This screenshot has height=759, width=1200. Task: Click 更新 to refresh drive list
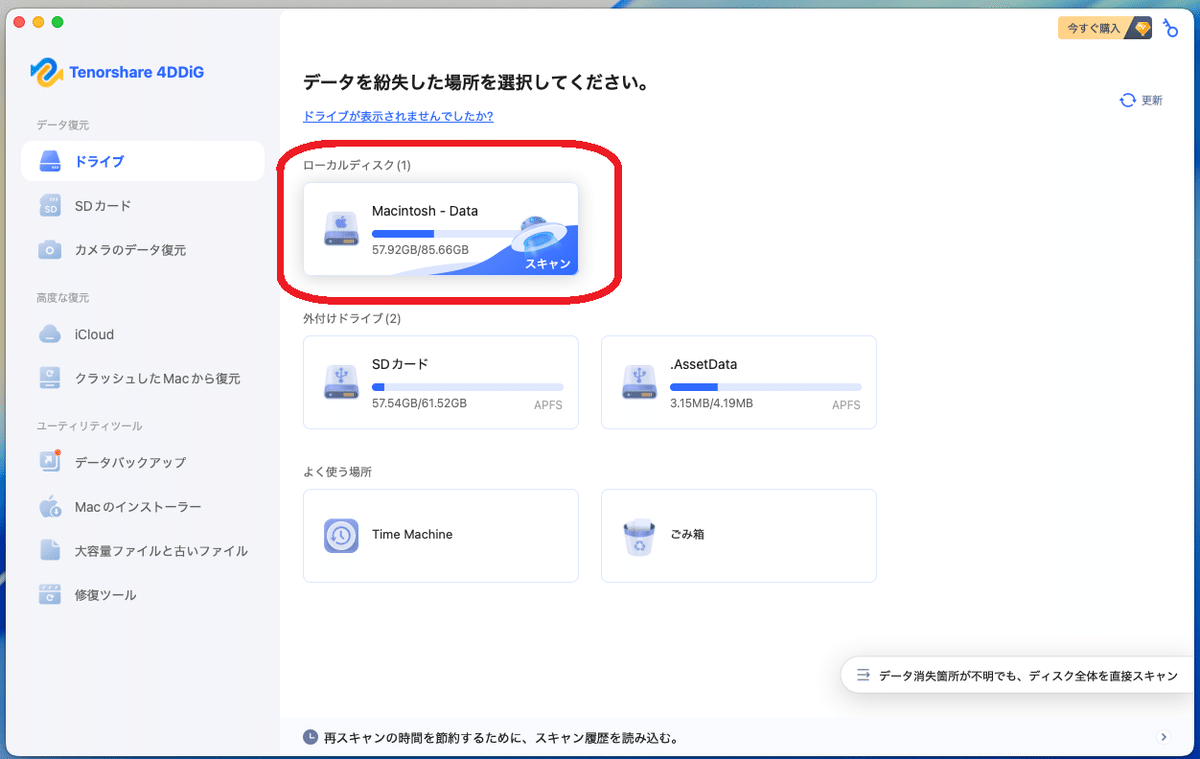click(x=1141, y=100)
